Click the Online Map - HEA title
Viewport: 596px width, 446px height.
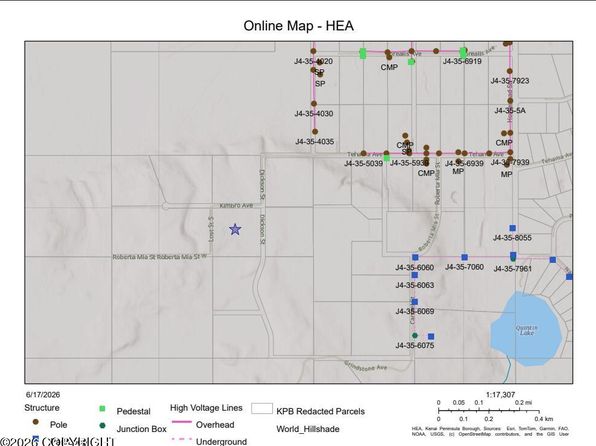pos(299,26)
